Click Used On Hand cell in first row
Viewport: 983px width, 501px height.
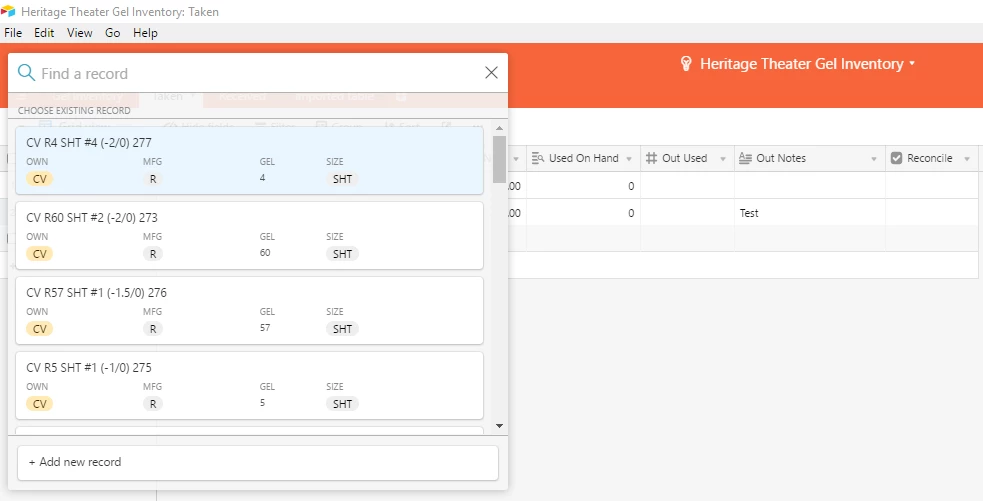(583, 186)
